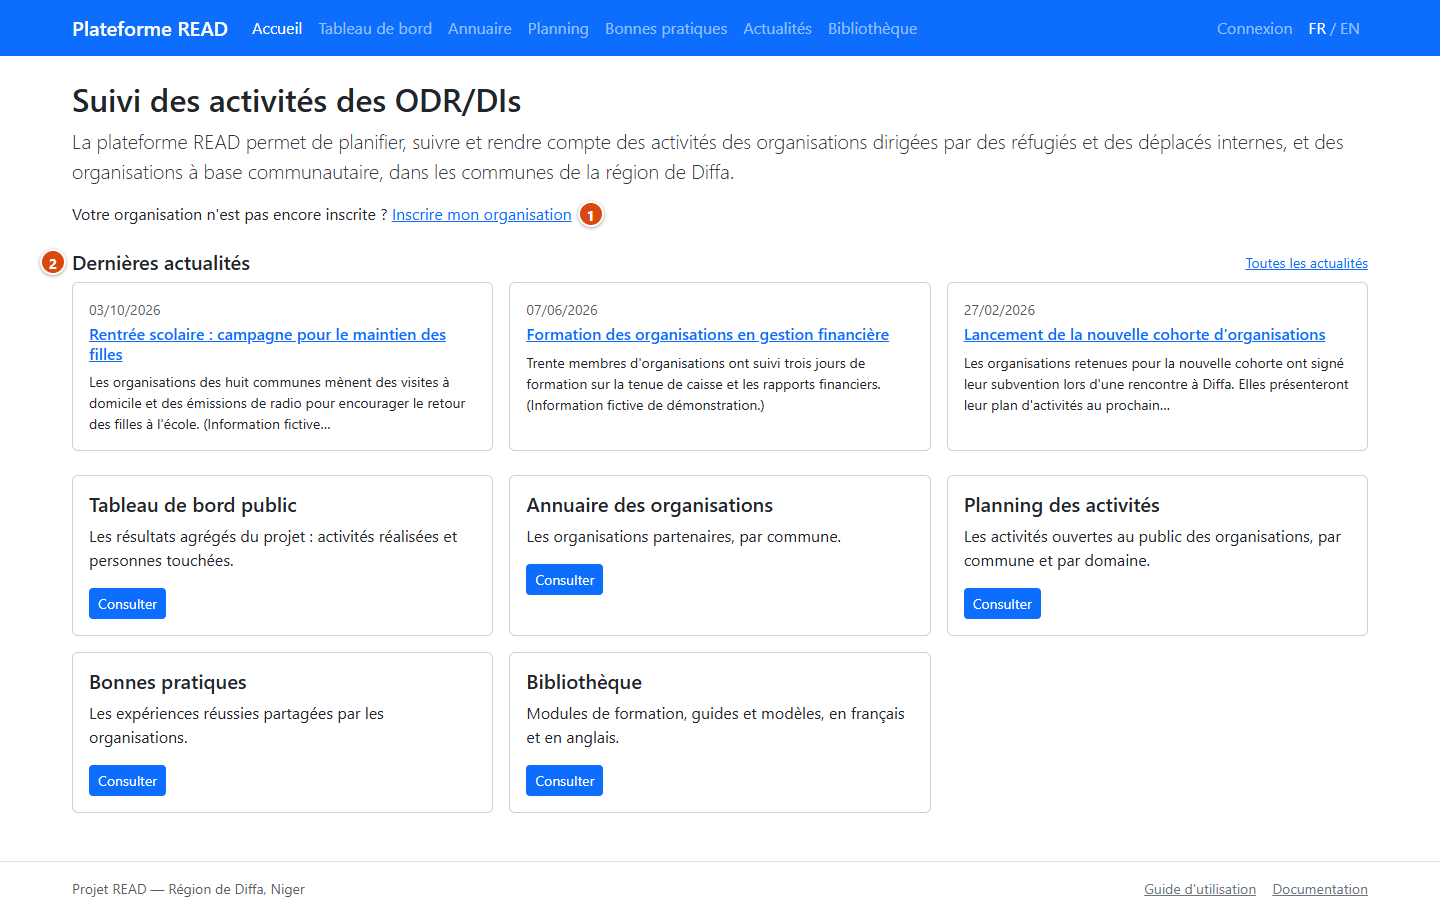Click footer text Projet READ — Région de Diffa, Niger
Screen dimensions: 1440x900
tap(188, 890)
